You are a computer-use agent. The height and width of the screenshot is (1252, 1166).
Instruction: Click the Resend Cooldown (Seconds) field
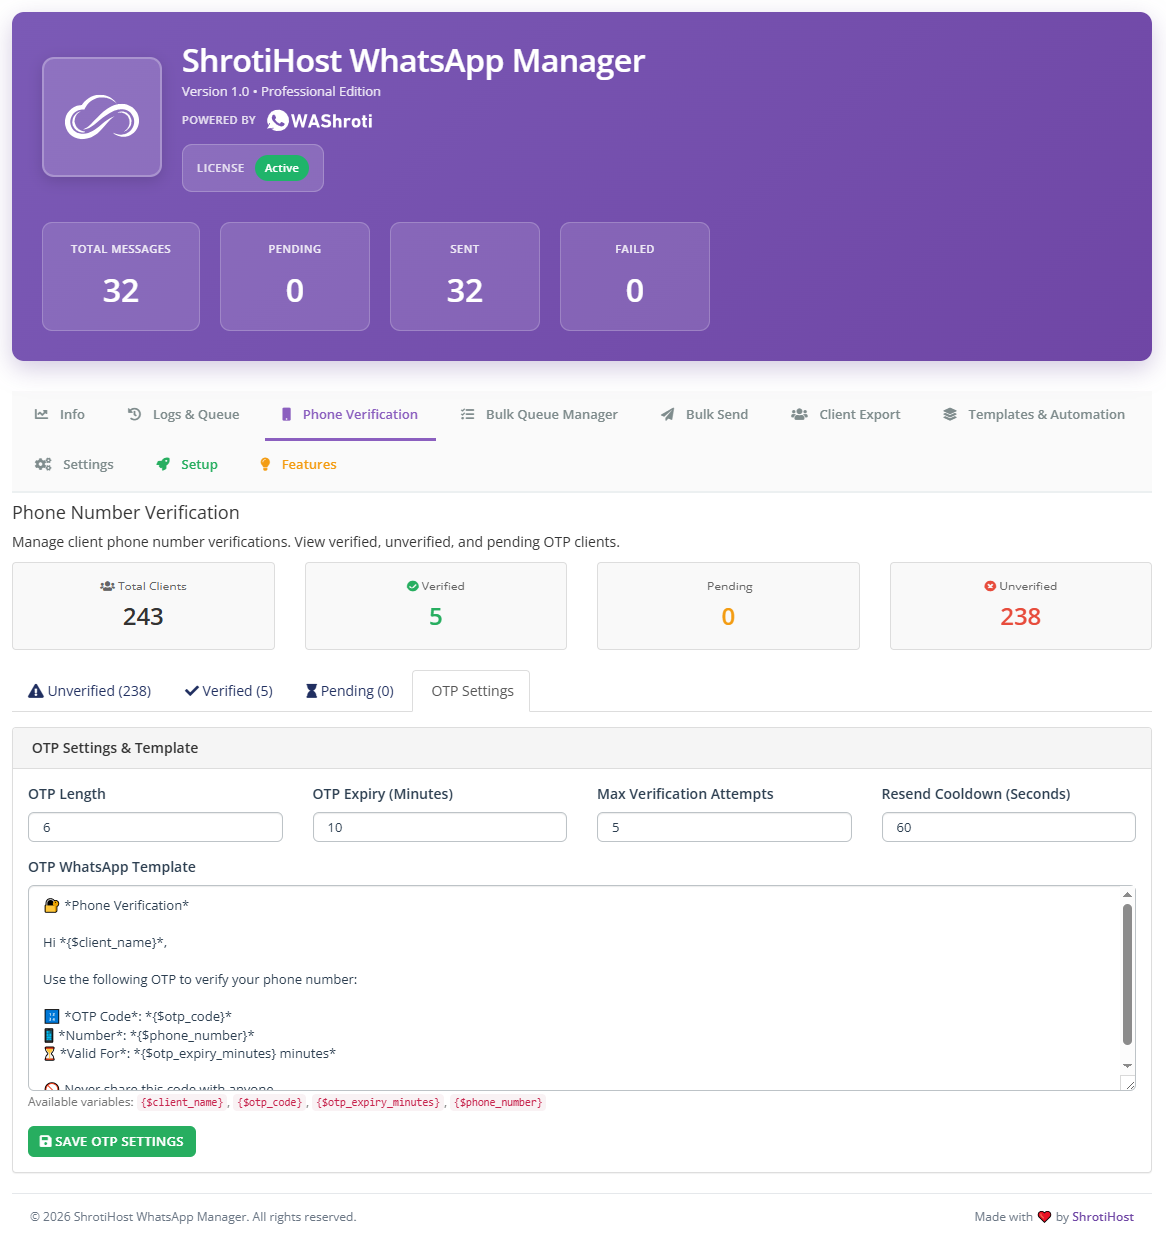(1008, 827)
